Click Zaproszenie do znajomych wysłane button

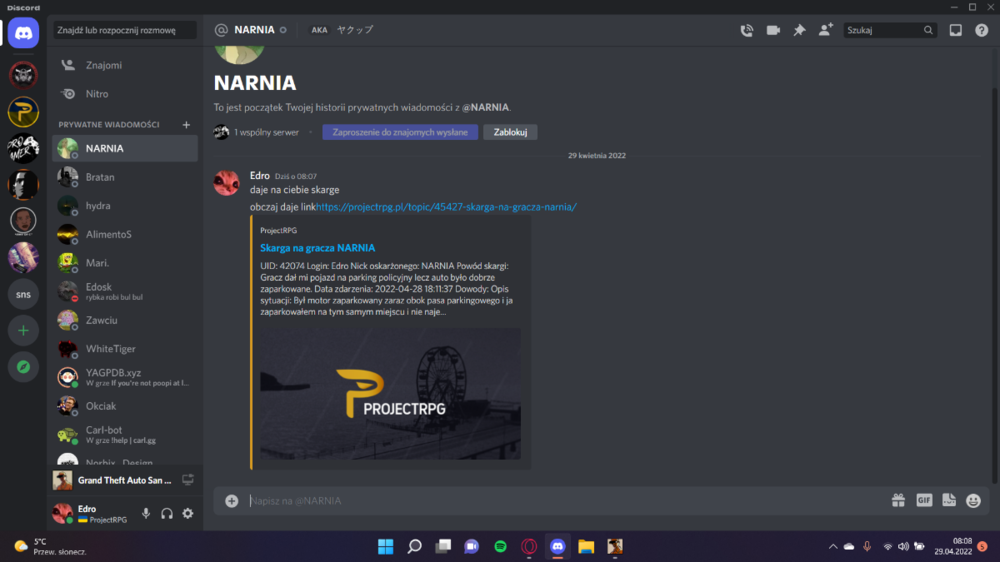pyautogui.click(x=400, y=132)
